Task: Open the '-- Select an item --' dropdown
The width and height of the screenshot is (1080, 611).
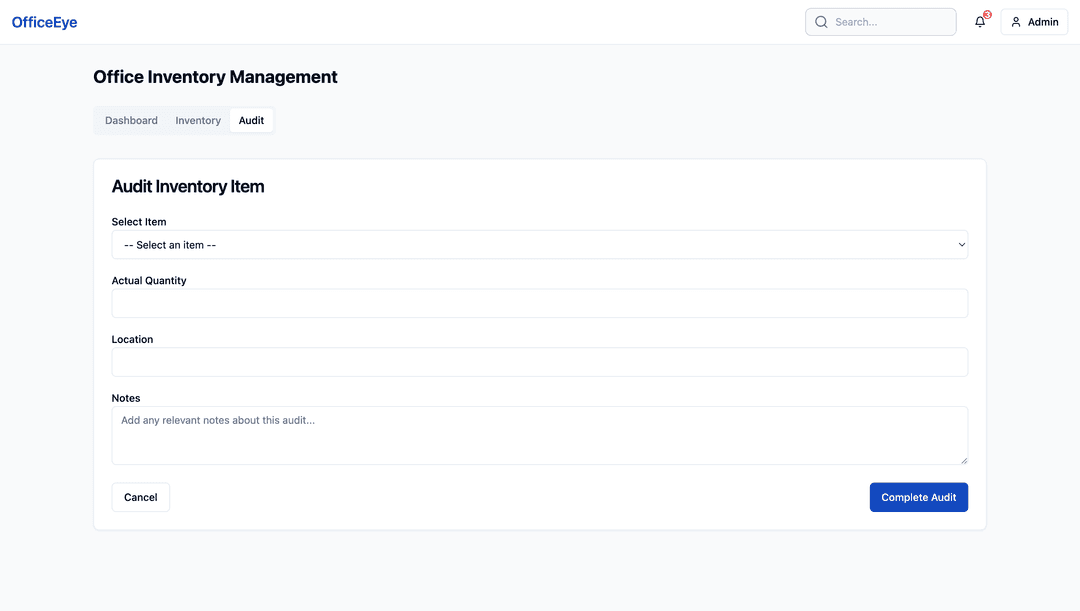Action: tap(540, 244)
